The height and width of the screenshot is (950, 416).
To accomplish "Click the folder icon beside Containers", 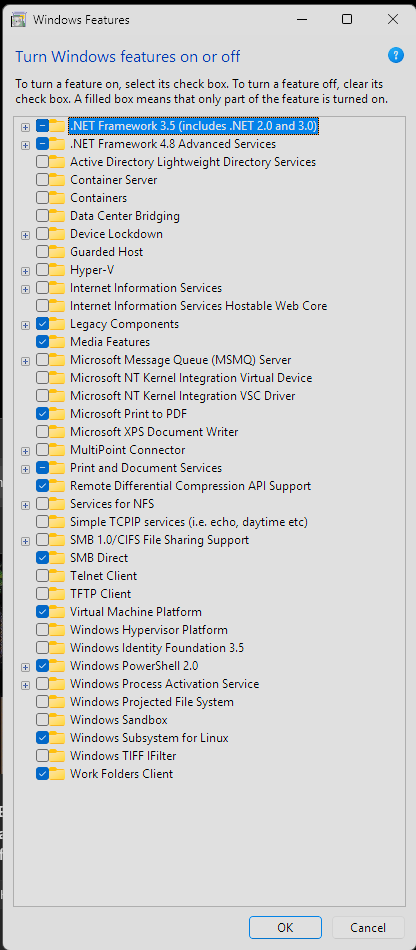I will tap(58, 198).
